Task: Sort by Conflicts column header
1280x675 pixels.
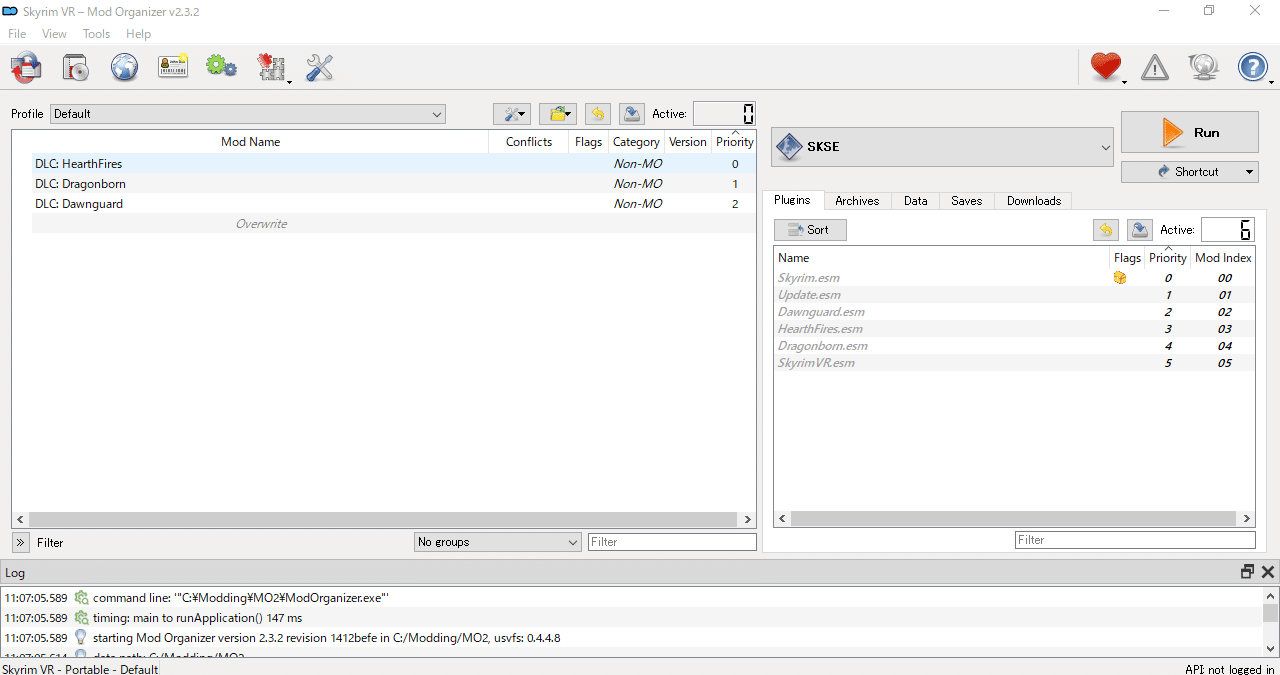Action: [529, 142]
